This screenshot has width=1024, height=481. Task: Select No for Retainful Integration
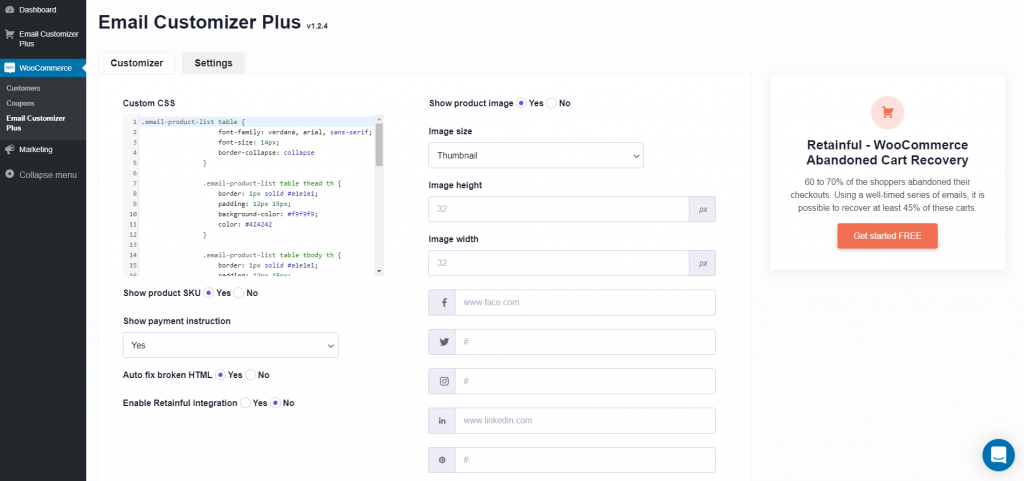point(276,403)
